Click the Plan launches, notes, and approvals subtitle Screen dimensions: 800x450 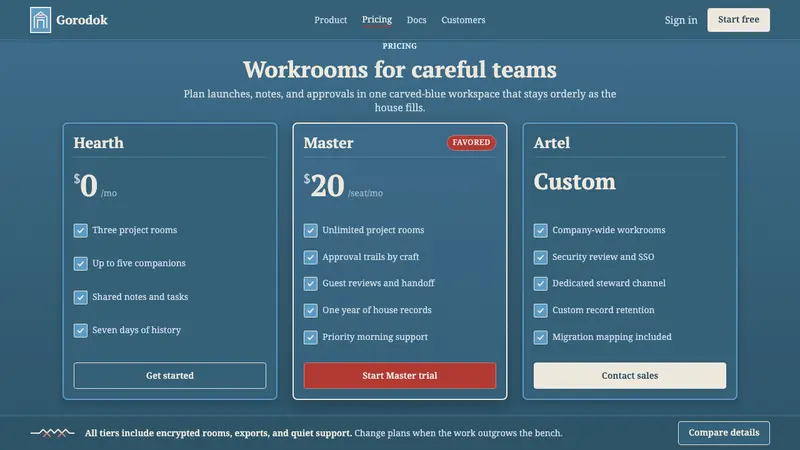click(x=400, y=101)
